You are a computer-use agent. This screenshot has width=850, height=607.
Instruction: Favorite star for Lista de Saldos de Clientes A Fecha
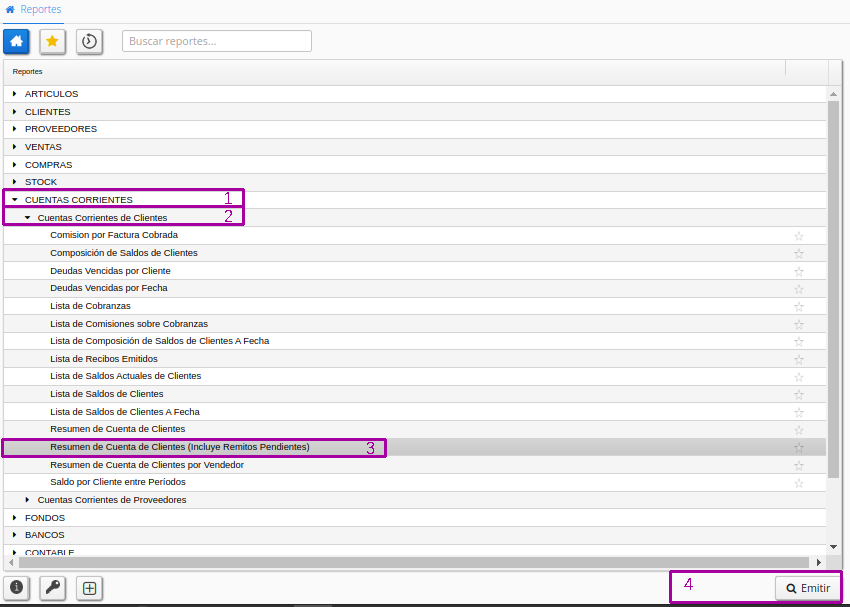tap(799, 412)
